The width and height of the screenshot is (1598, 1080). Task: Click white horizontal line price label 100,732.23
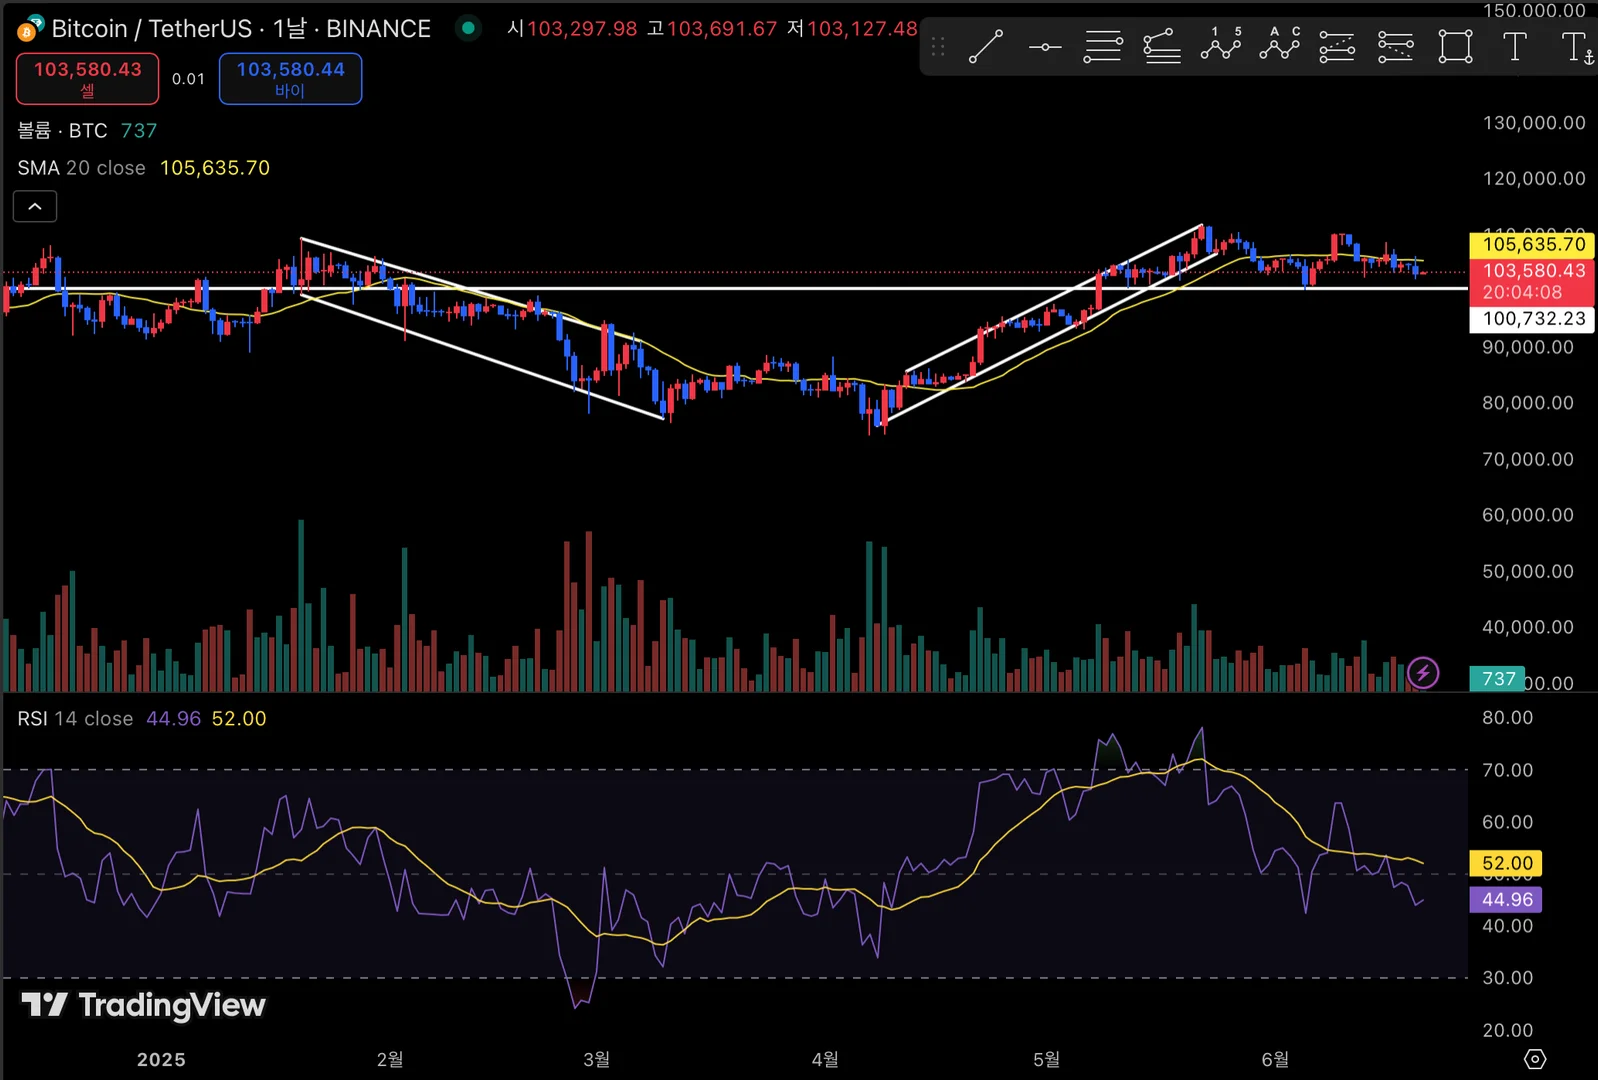1532,319
